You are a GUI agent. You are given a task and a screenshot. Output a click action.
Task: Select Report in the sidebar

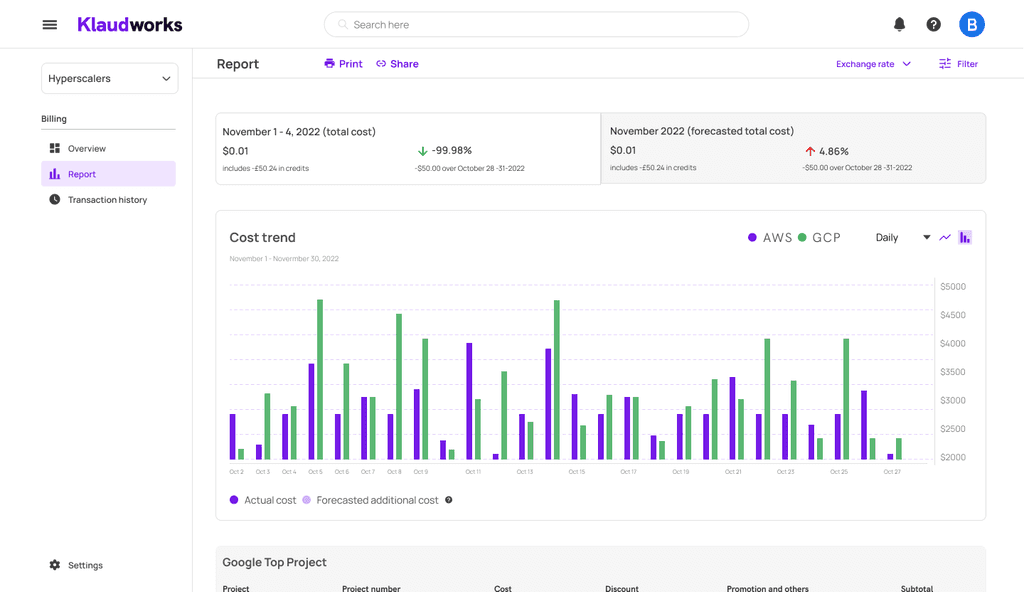[108, 174]
